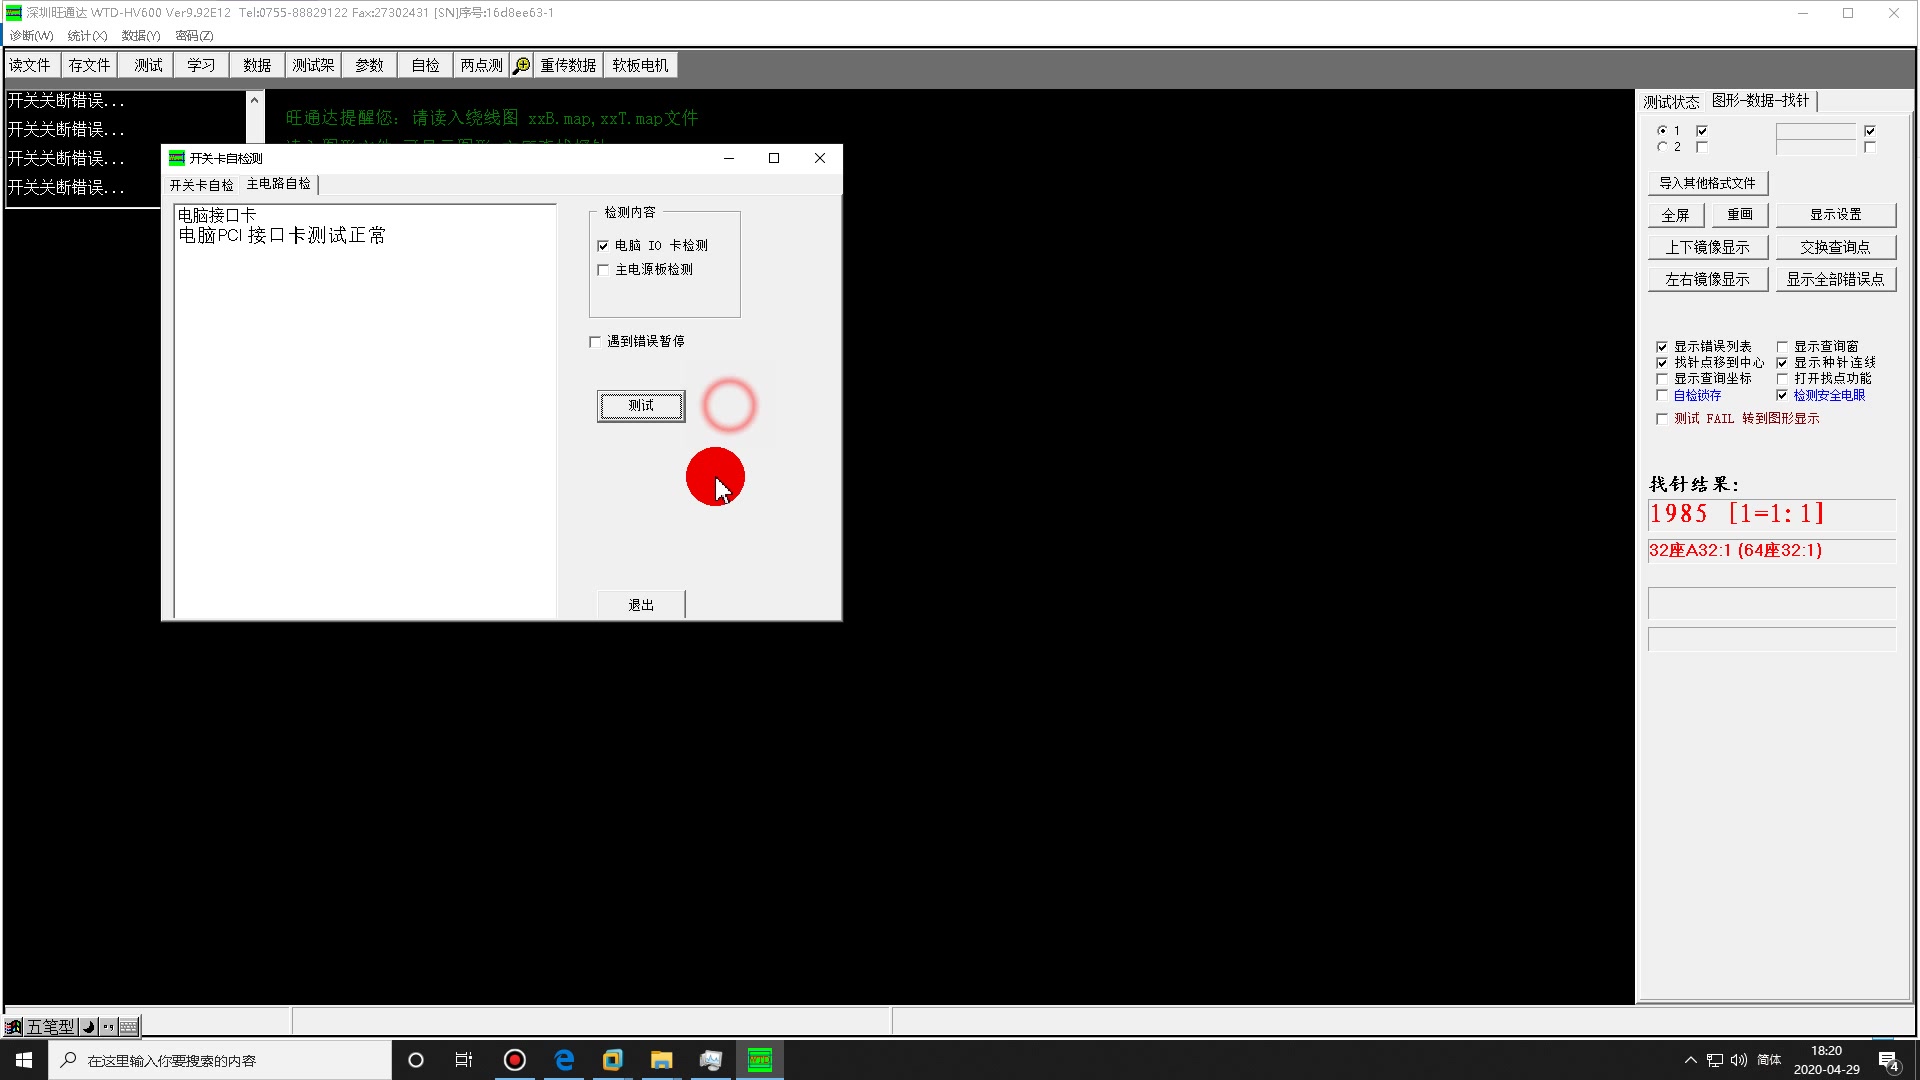Enable the 打开找点功能 checkbox
The width and height of the screenshot is (1920, 1080).
(x=1782, y=379)
